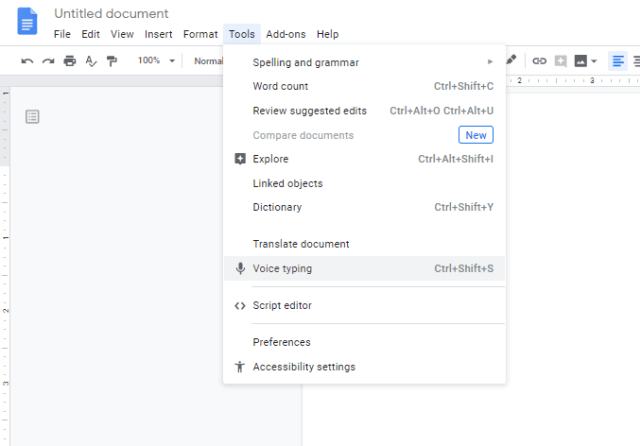Open the Help menu
Image resolution: width=640 pixels, height=446 pixels.
(x=328, y=34)
